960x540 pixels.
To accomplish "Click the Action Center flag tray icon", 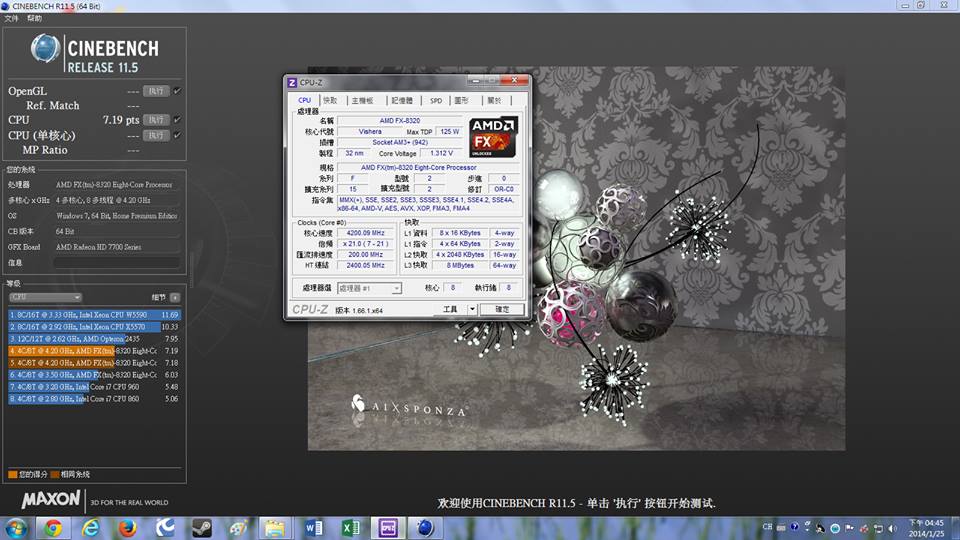I will (850, 528).
